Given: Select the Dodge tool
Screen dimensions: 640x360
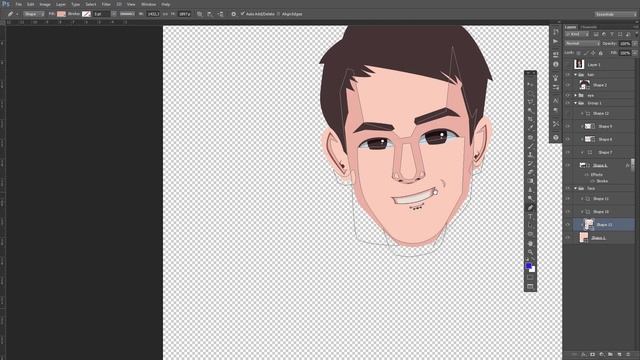Looking at the screenshot, I should 530,199.
